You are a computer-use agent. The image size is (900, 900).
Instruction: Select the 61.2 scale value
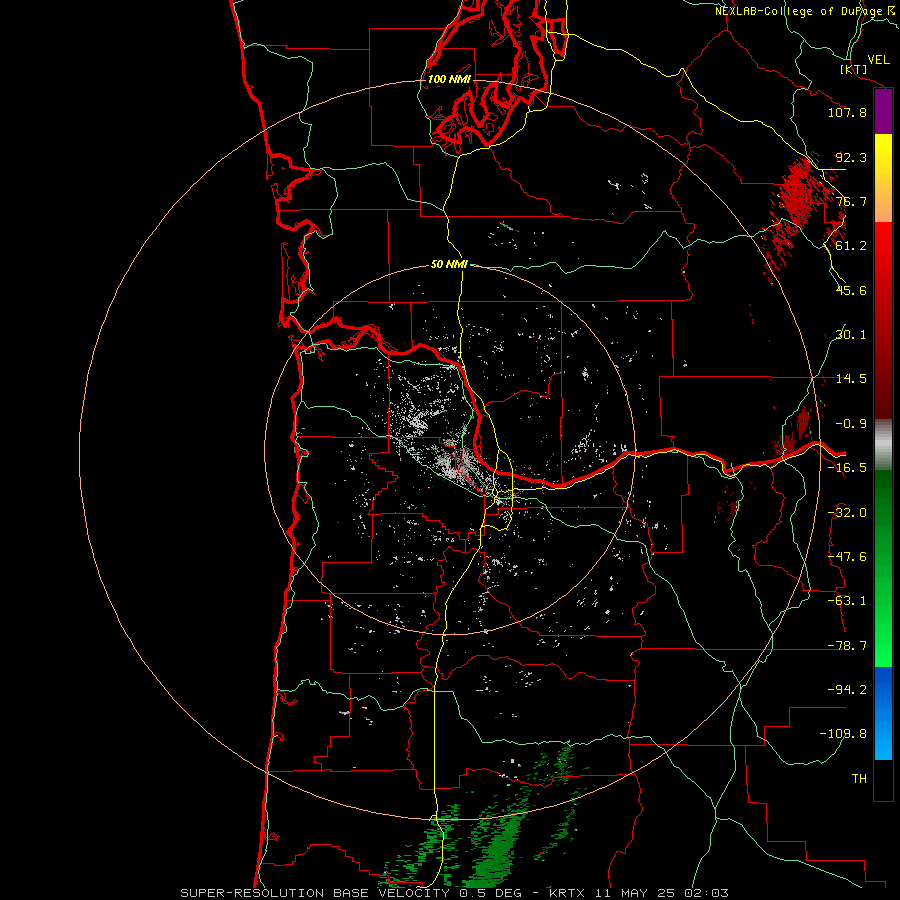[x=851, y=246]
